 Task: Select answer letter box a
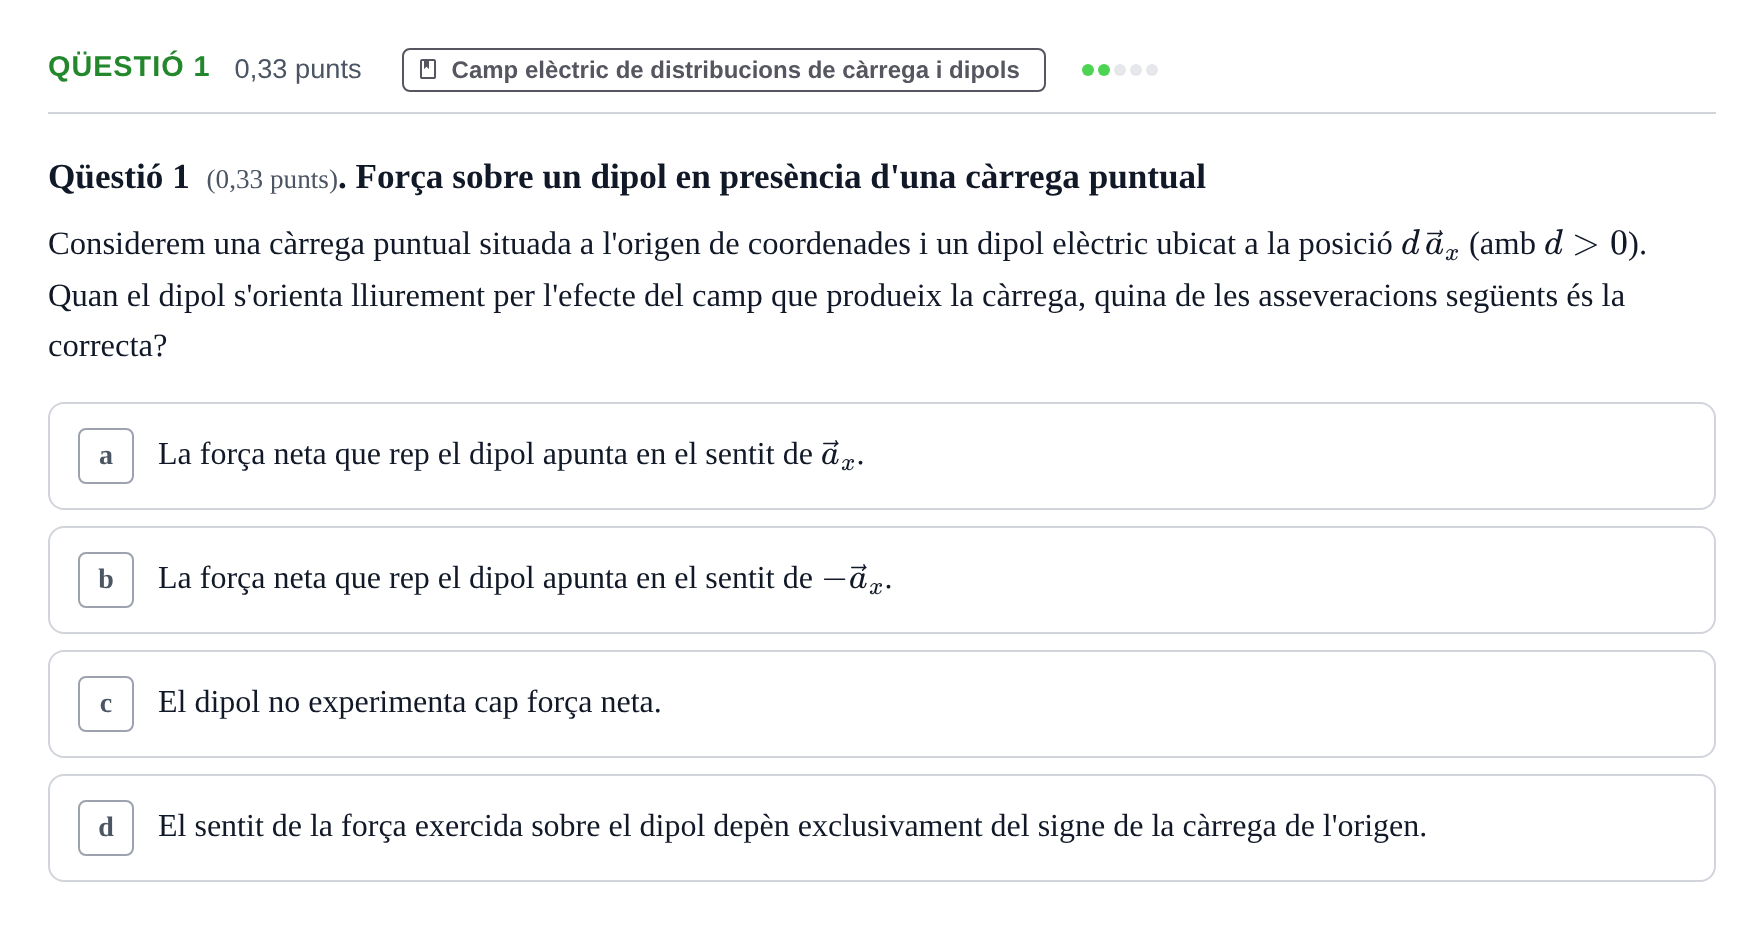(x=106, y=456)
